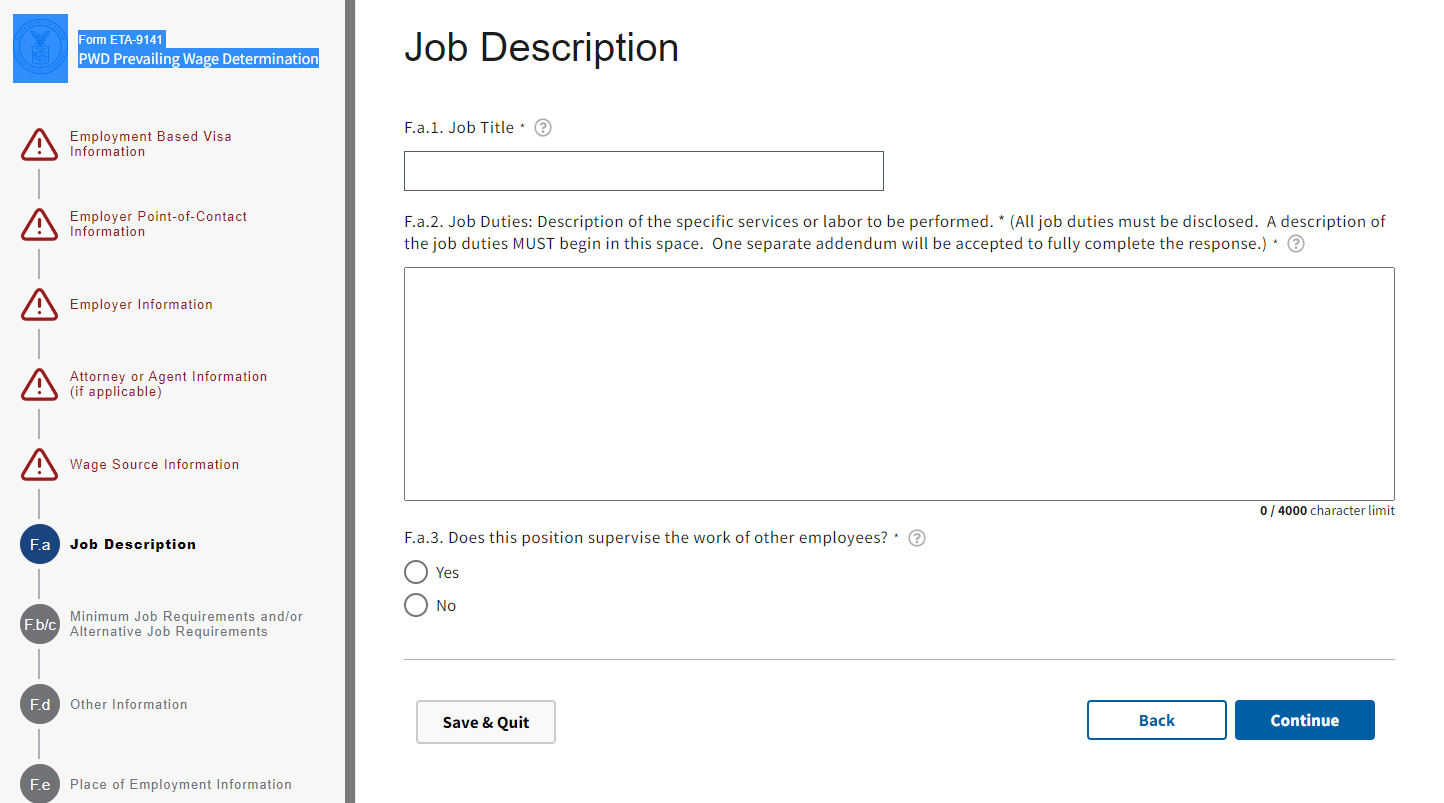Click warning icon next to Employer Information
Image resolution: width=1444 pixels, height=803 pixels.
point(40,305)
